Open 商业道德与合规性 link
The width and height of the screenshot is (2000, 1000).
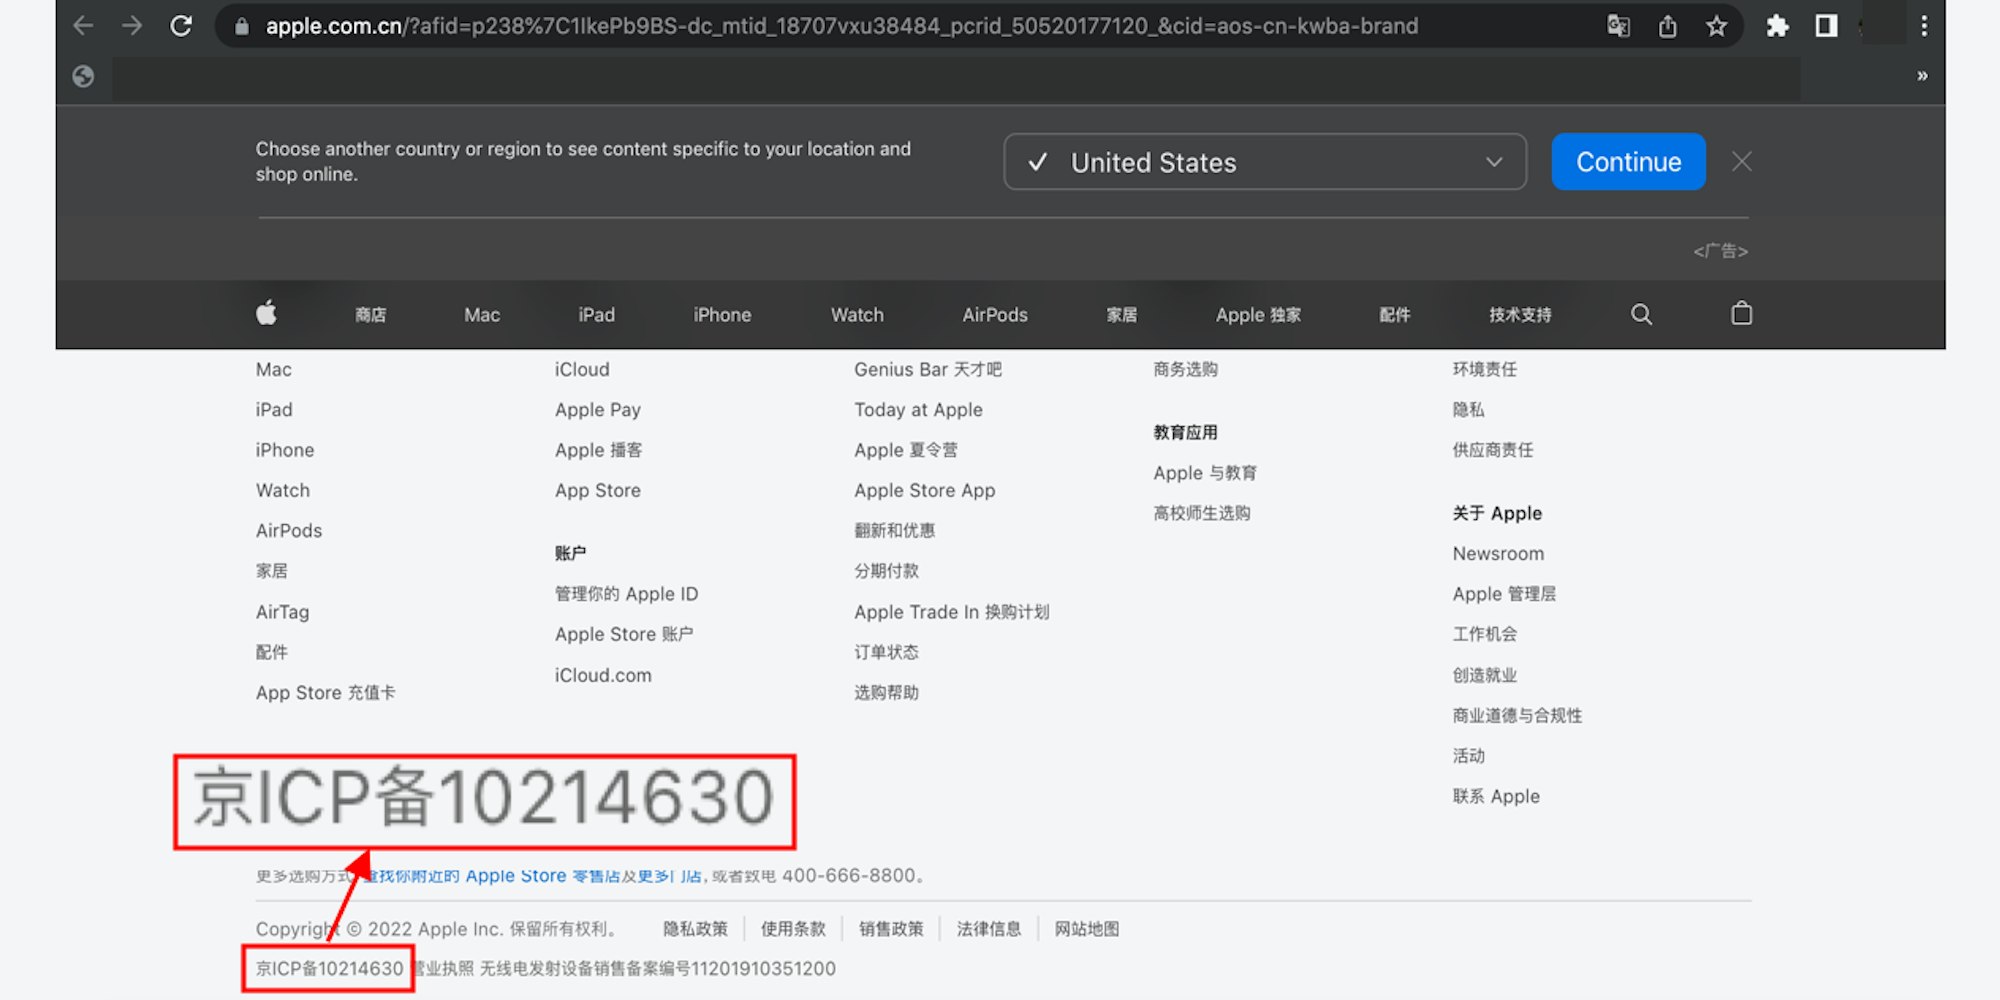1517,715
